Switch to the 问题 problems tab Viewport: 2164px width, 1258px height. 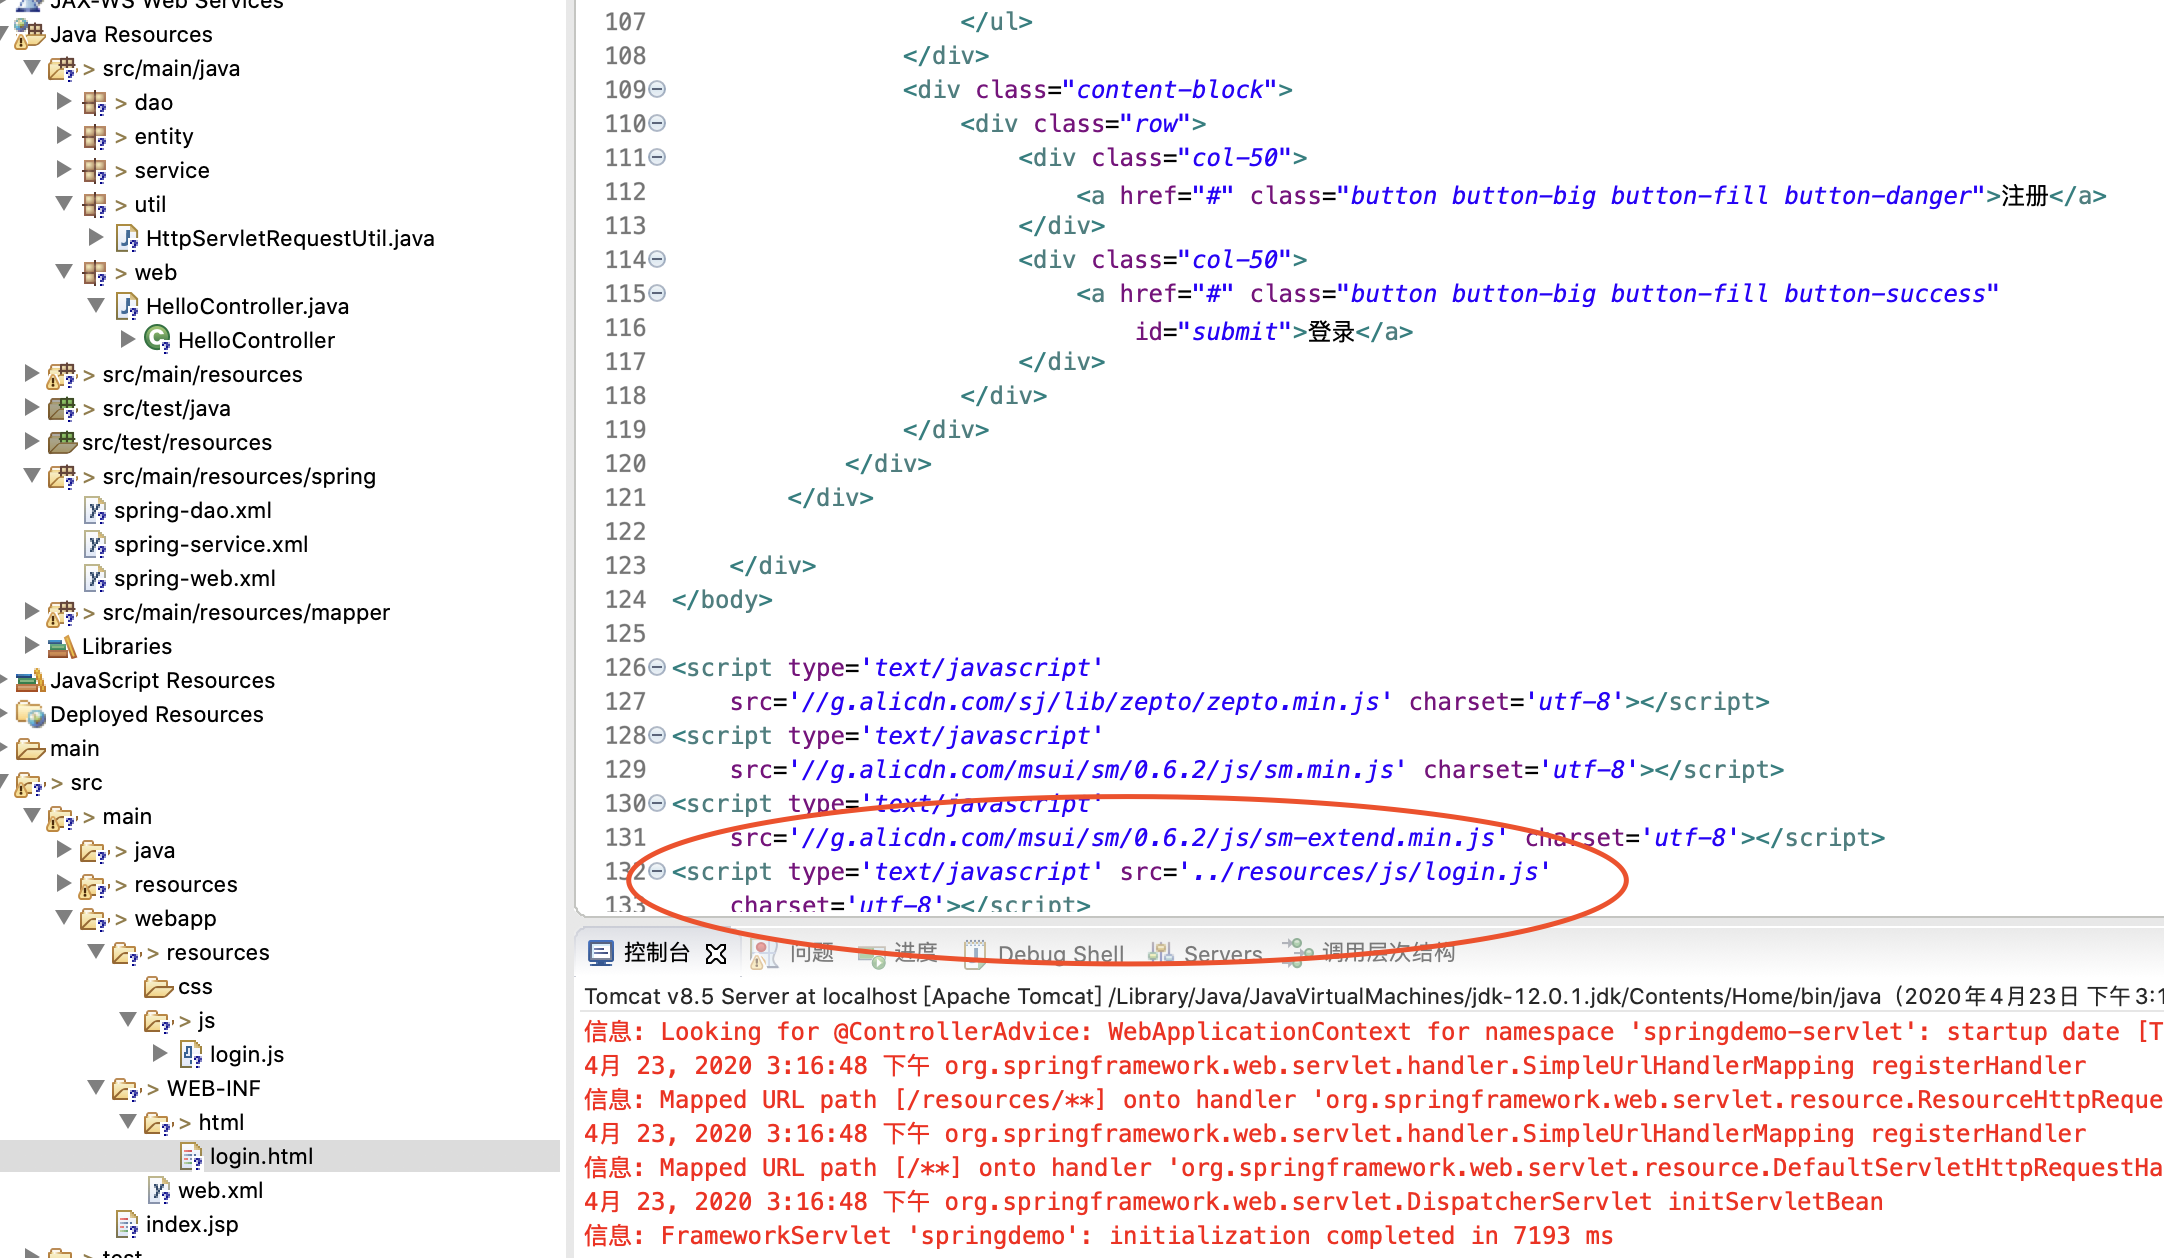click(x=812, y=953)
